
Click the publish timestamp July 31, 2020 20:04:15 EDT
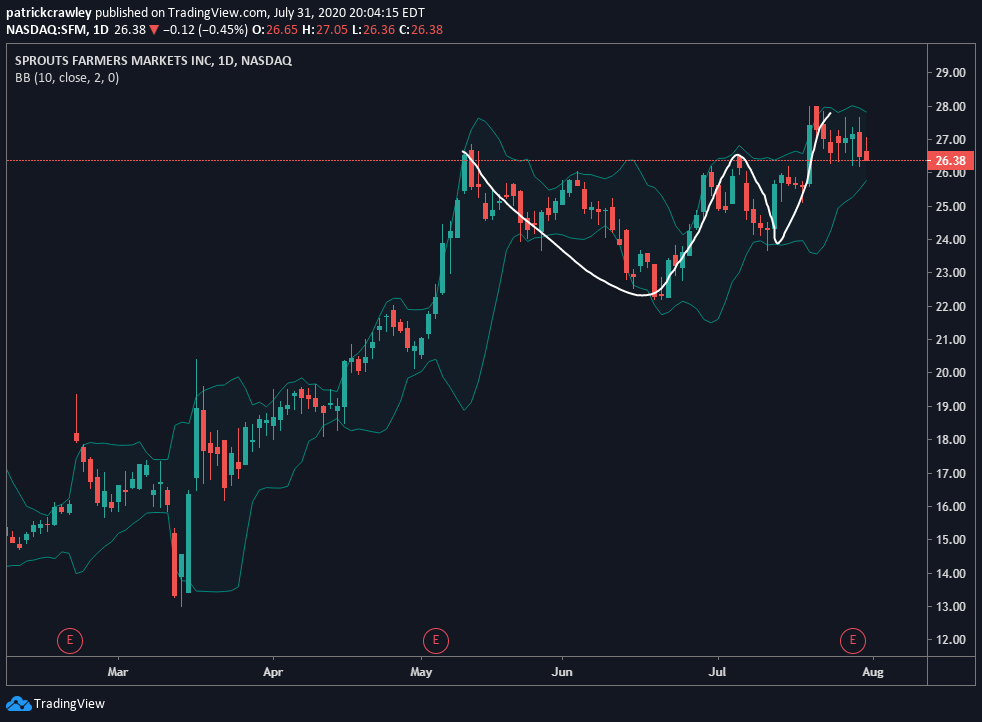349,13
